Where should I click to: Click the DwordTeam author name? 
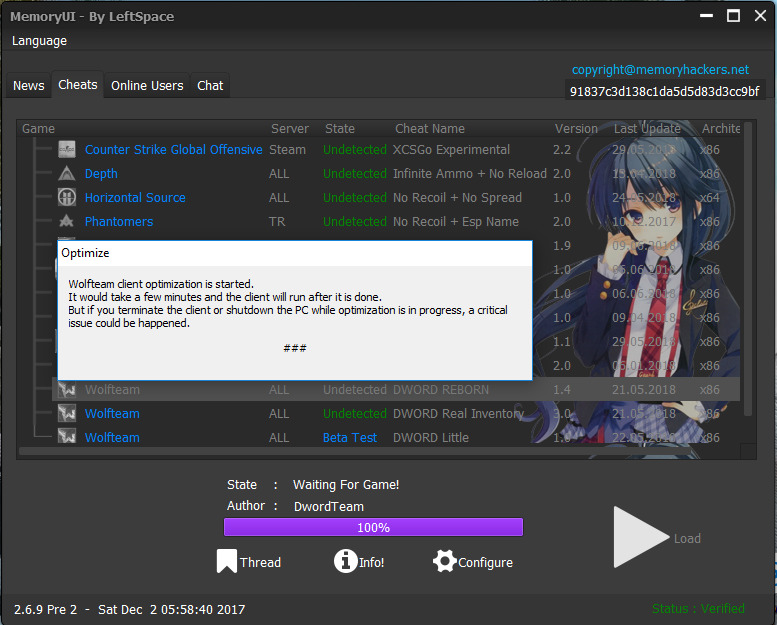[329, 507]
